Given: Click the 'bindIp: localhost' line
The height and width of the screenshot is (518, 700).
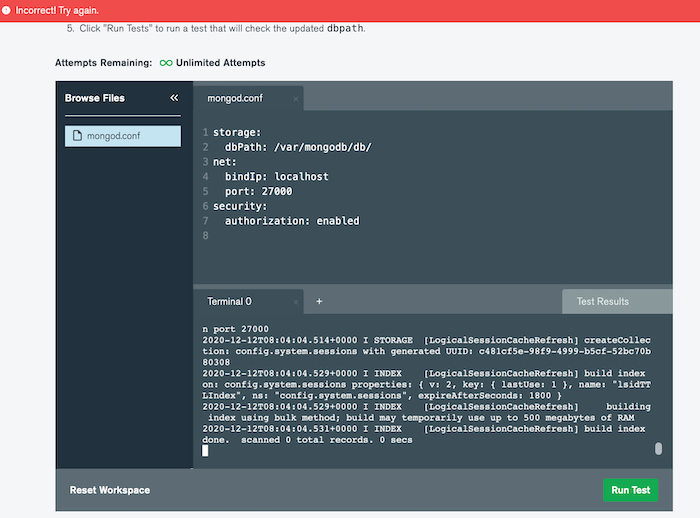Looking at the screenshot, I should [x=276, y=176].
